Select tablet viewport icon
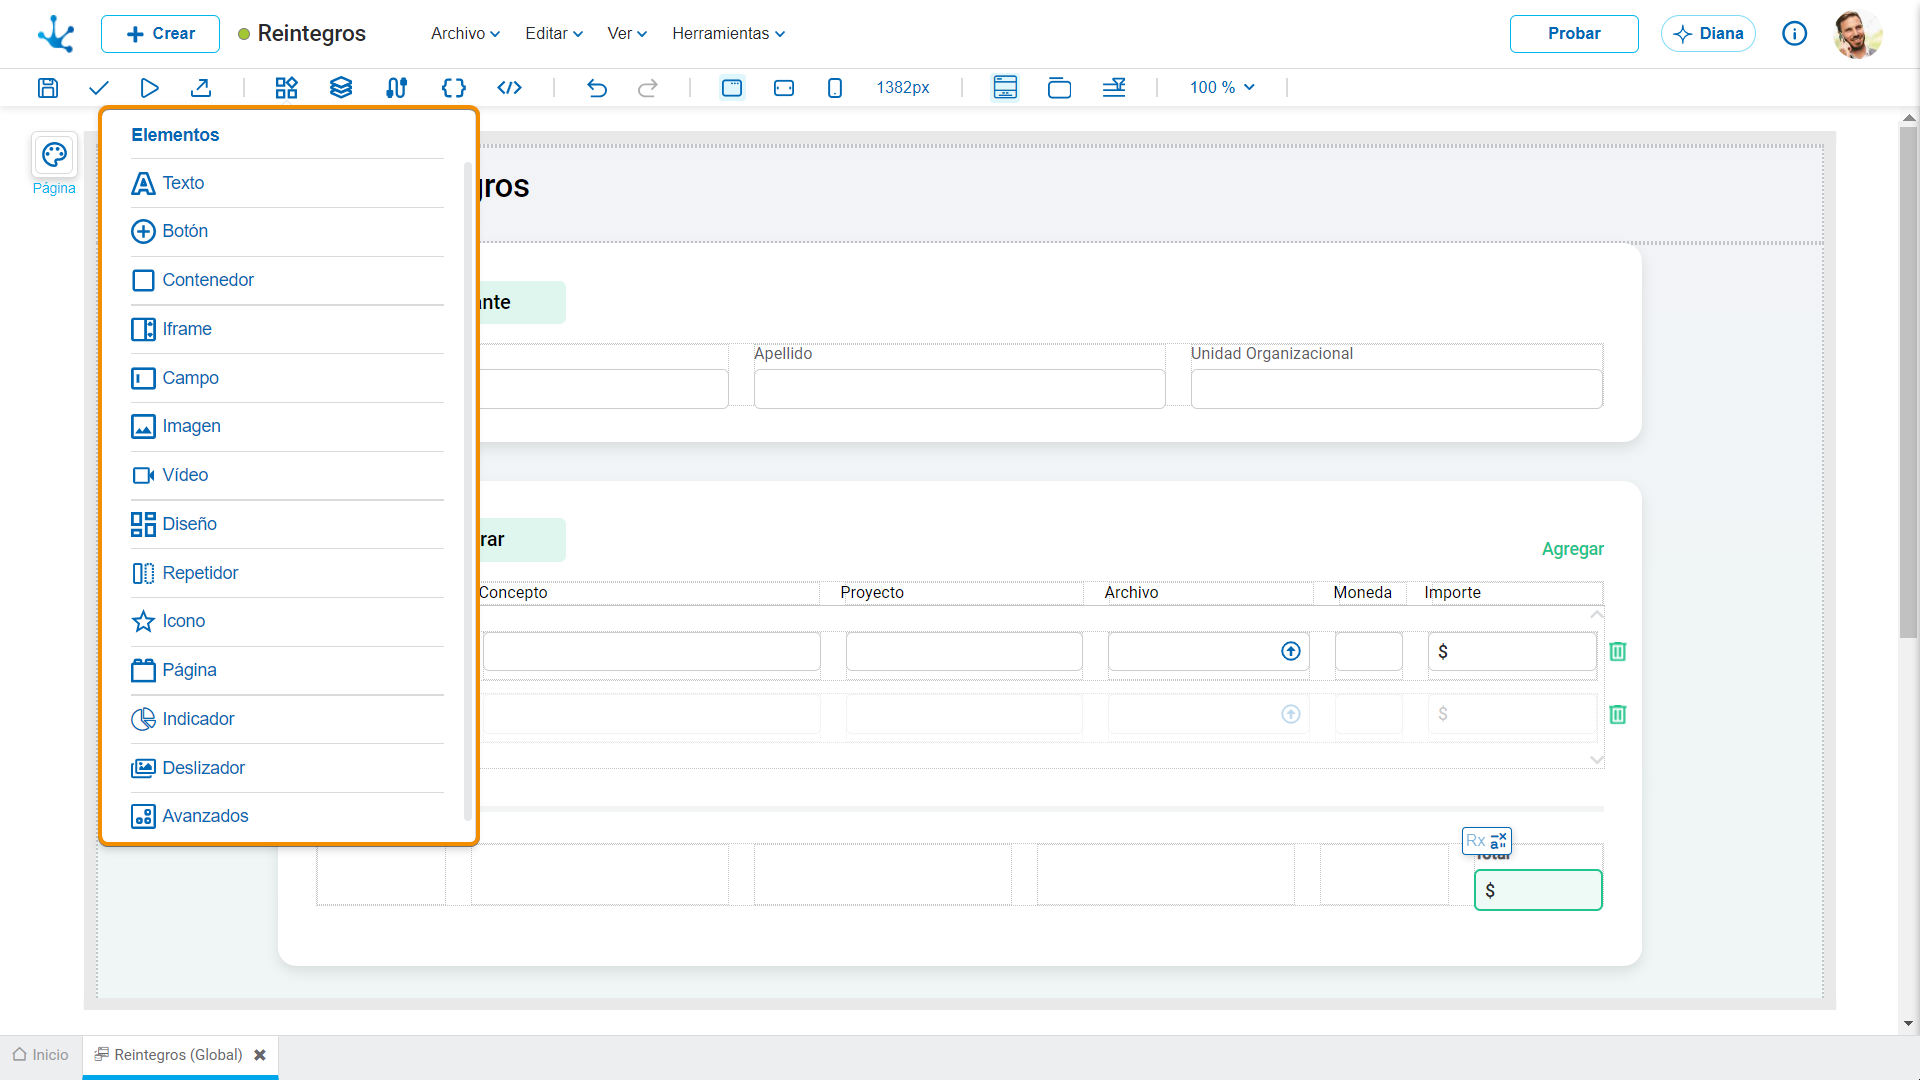Viewport: 1920px width, 1080px height. 784,88
